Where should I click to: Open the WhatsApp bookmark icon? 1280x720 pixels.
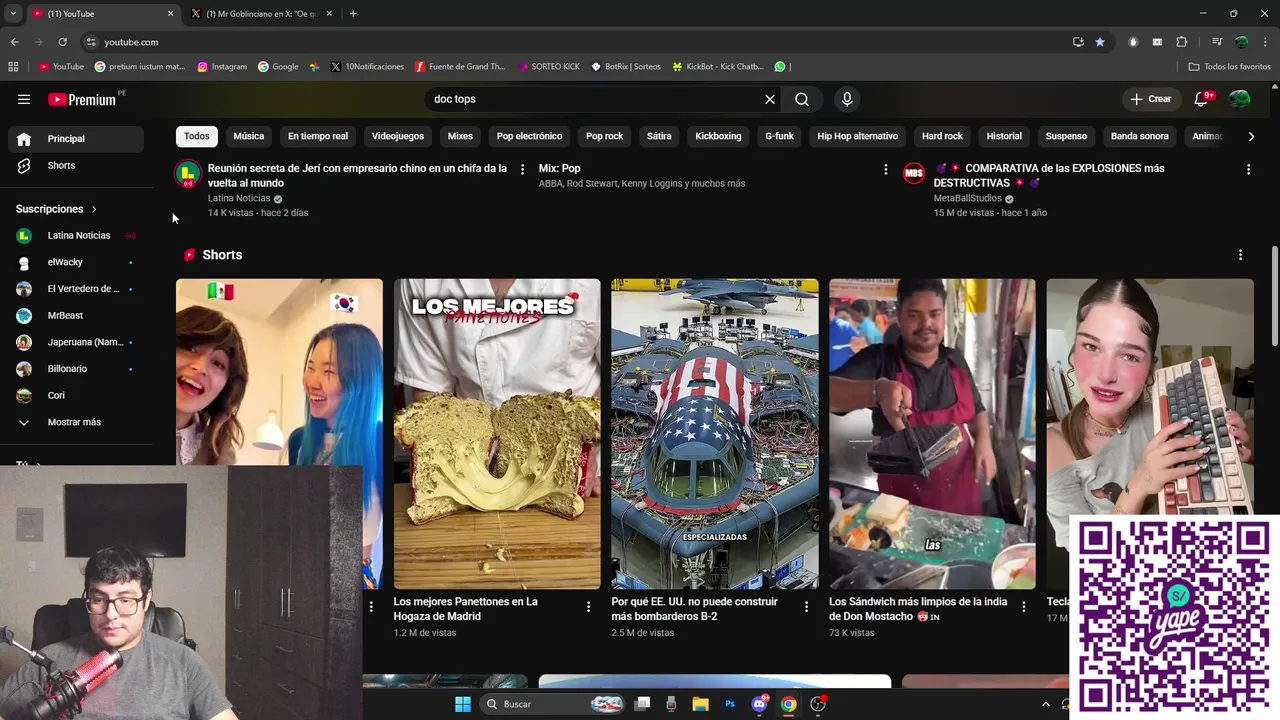click(x=780, y=66)
